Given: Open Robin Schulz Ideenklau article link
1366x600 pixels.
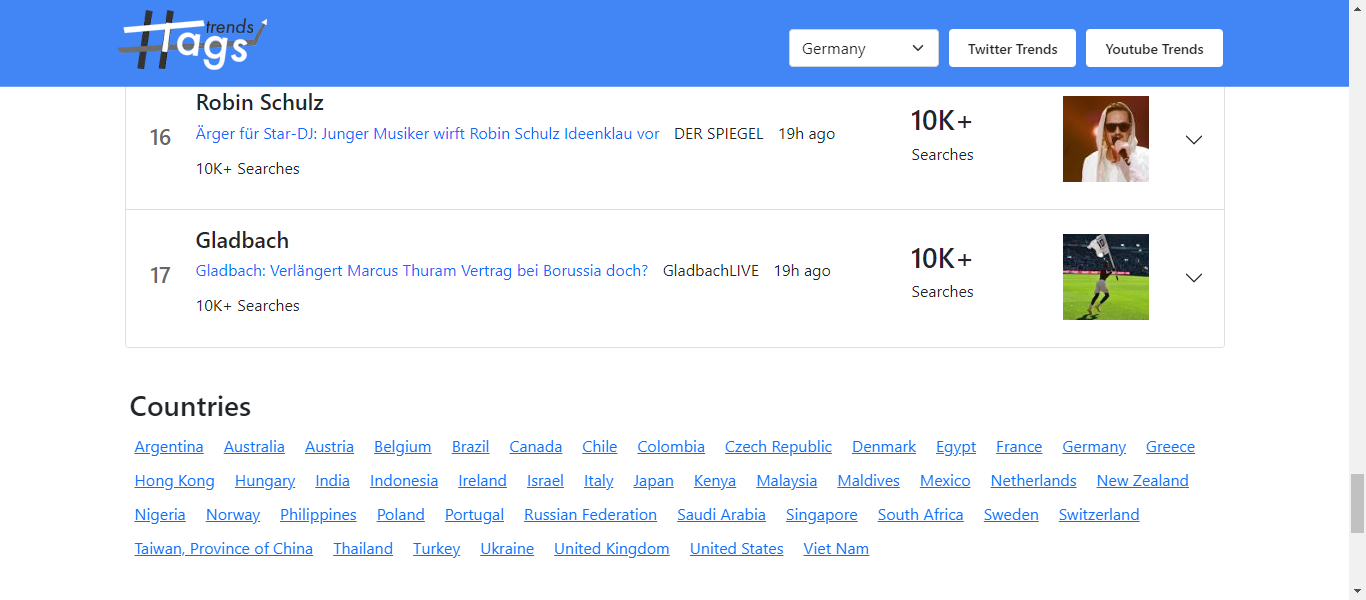Looking at the screenshot, I should tap(428, 134).
